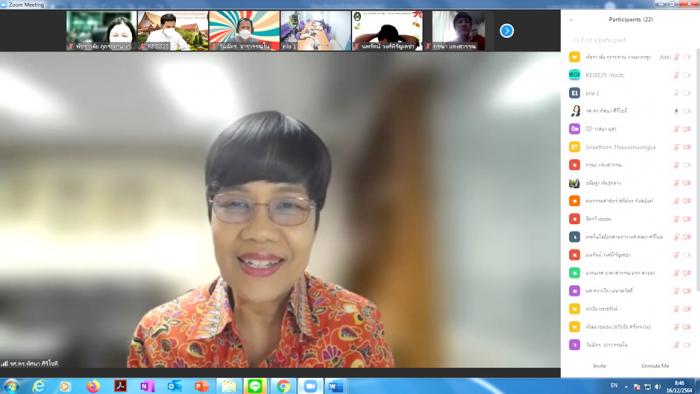Toggle video icon beside the E1 participant

[x=688, y=93]
